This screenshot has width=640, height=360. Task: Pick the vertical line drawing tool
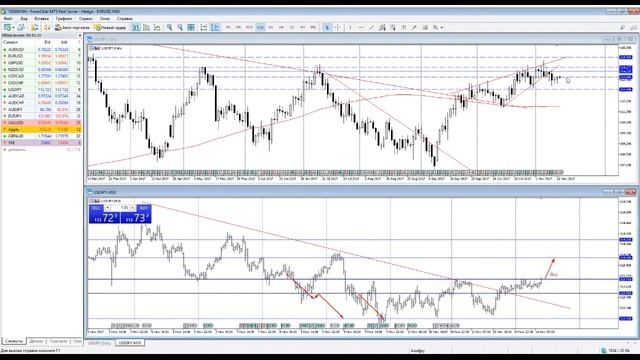350,27
